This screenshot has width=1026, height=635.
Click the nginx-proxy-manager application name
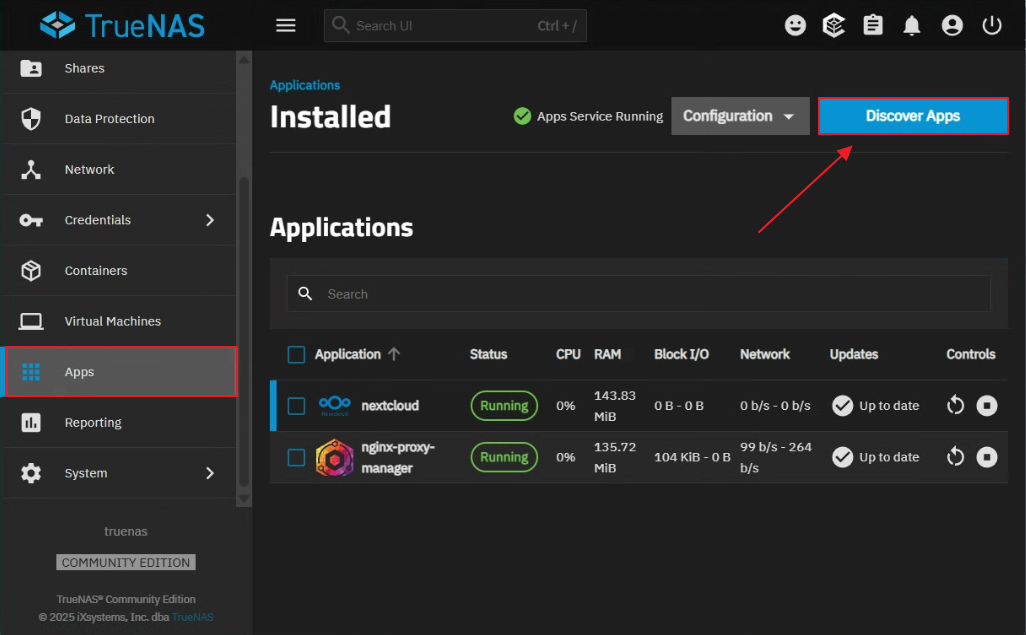click(398, 458)
